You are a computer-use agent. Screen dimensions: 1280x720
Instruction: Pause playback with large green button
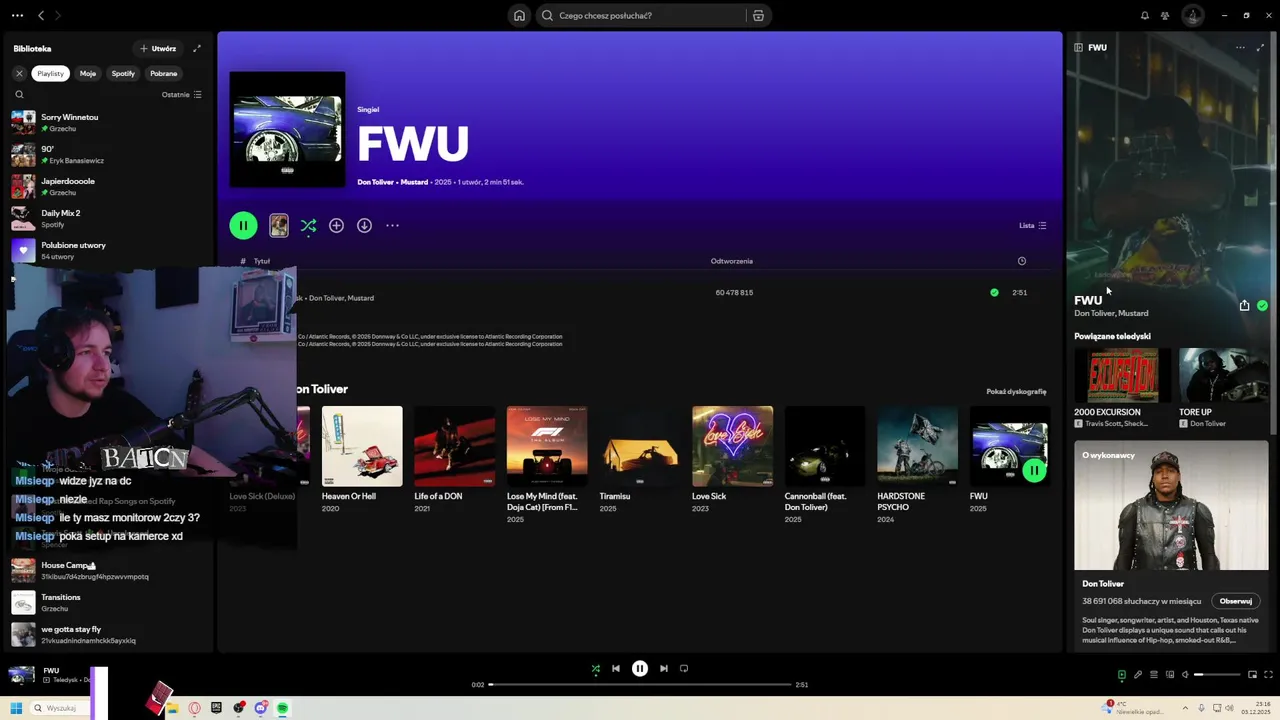[243, 225]
